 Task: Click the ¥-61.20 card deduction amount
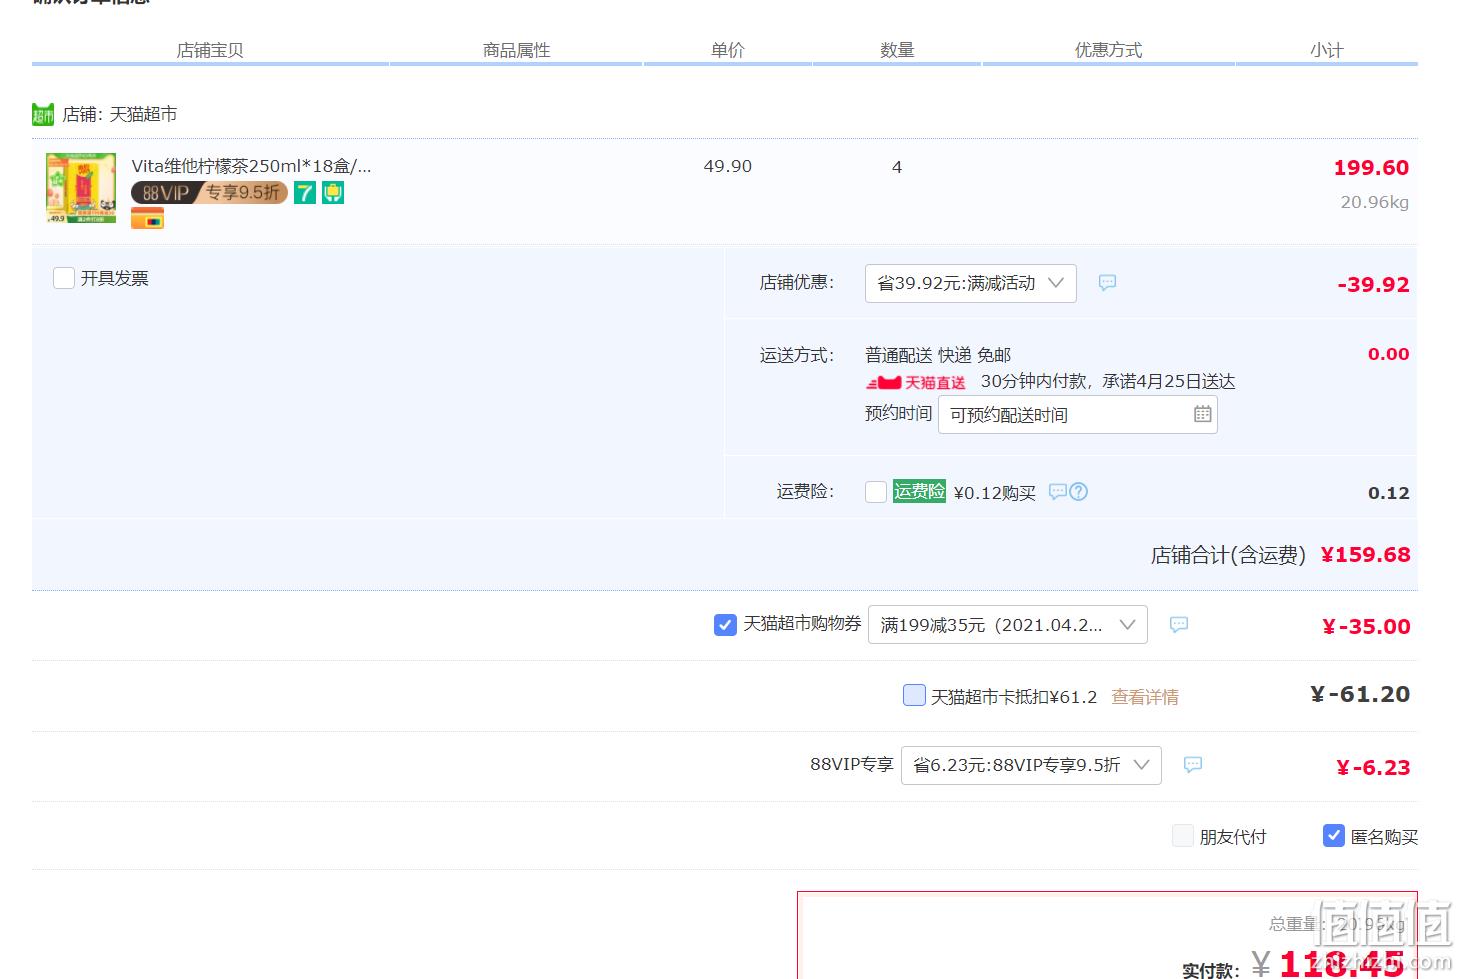1360,695
